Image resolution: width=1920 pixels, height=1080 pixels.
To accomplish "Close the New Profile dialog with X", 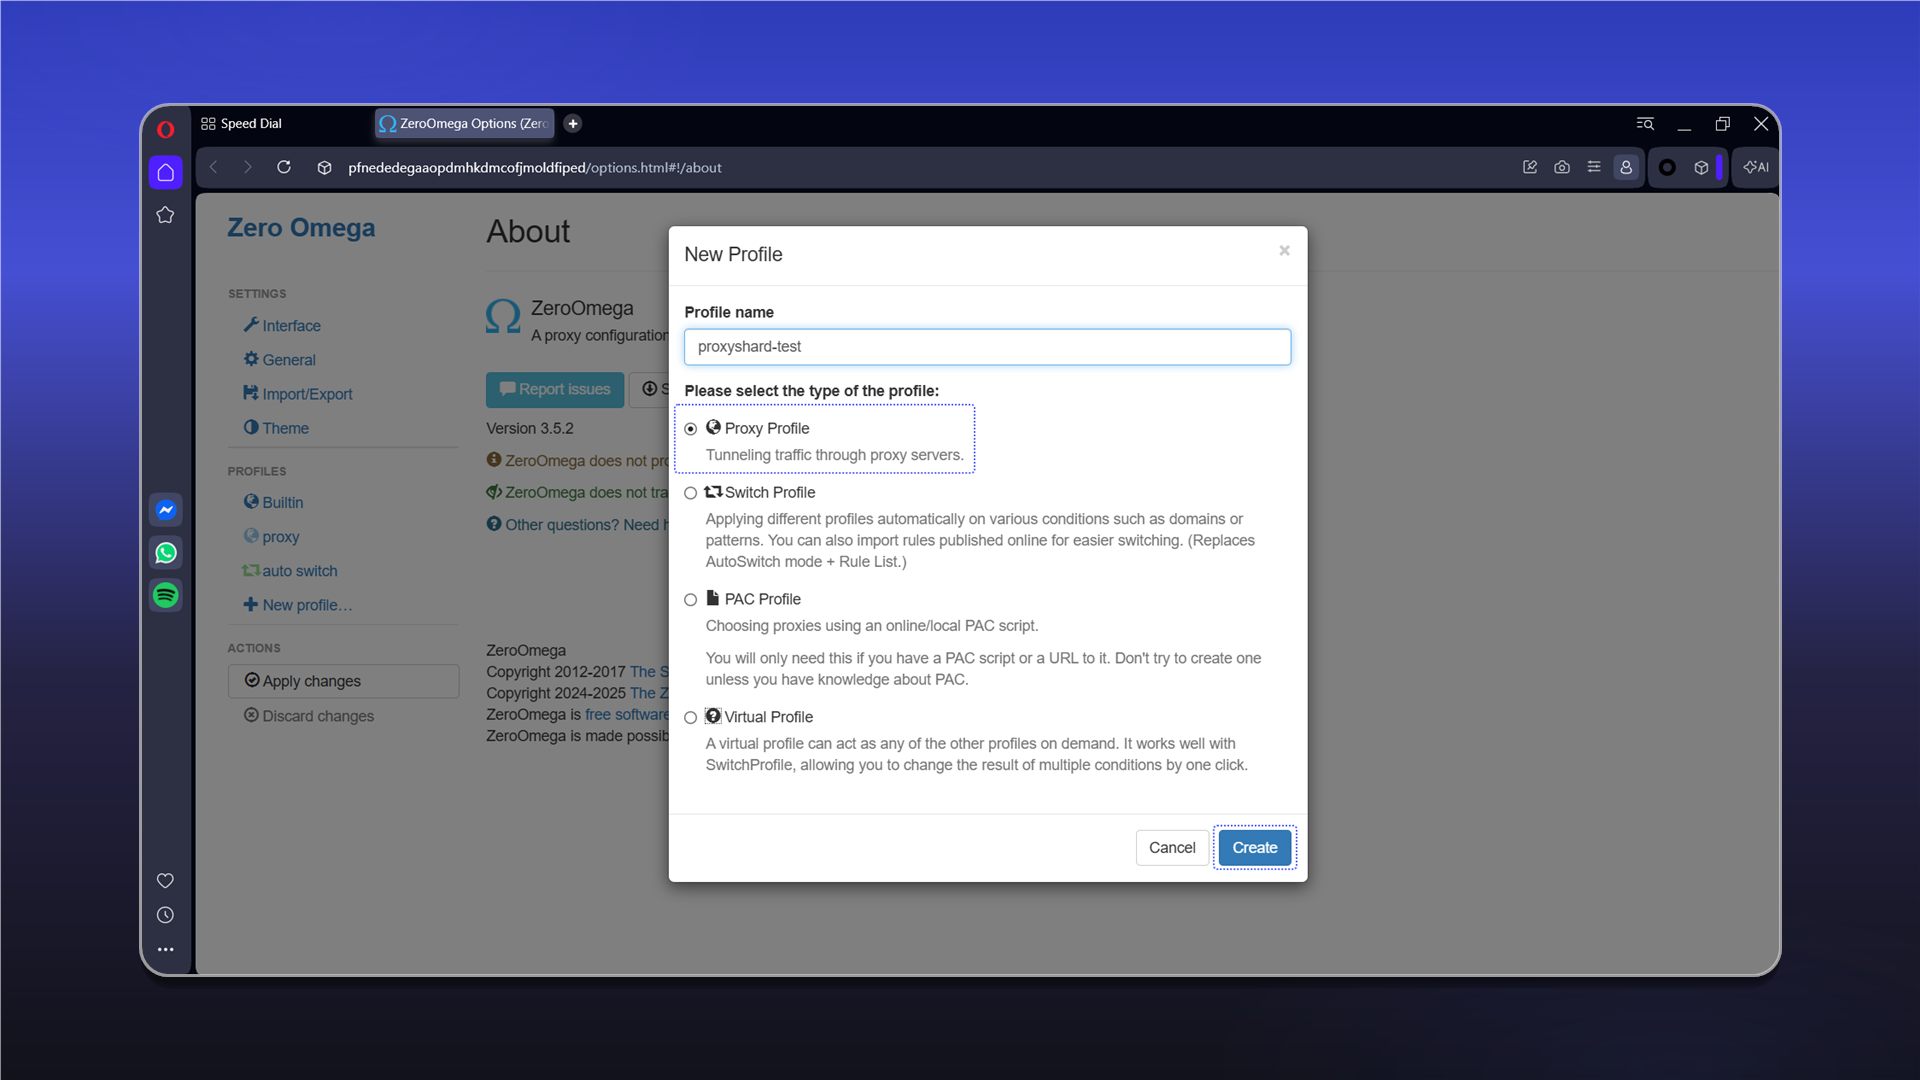I will pos(1284,251).
